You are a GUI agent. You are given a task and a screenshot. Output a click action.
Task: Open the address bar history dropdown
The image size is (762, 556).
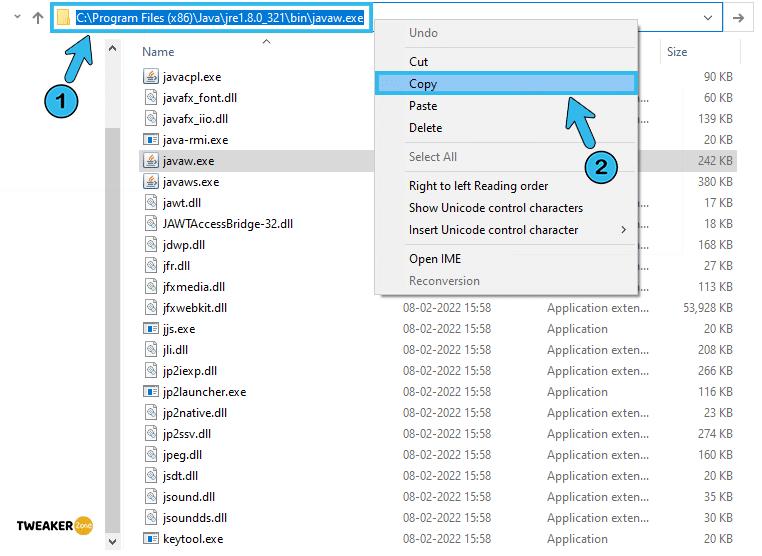708,18
